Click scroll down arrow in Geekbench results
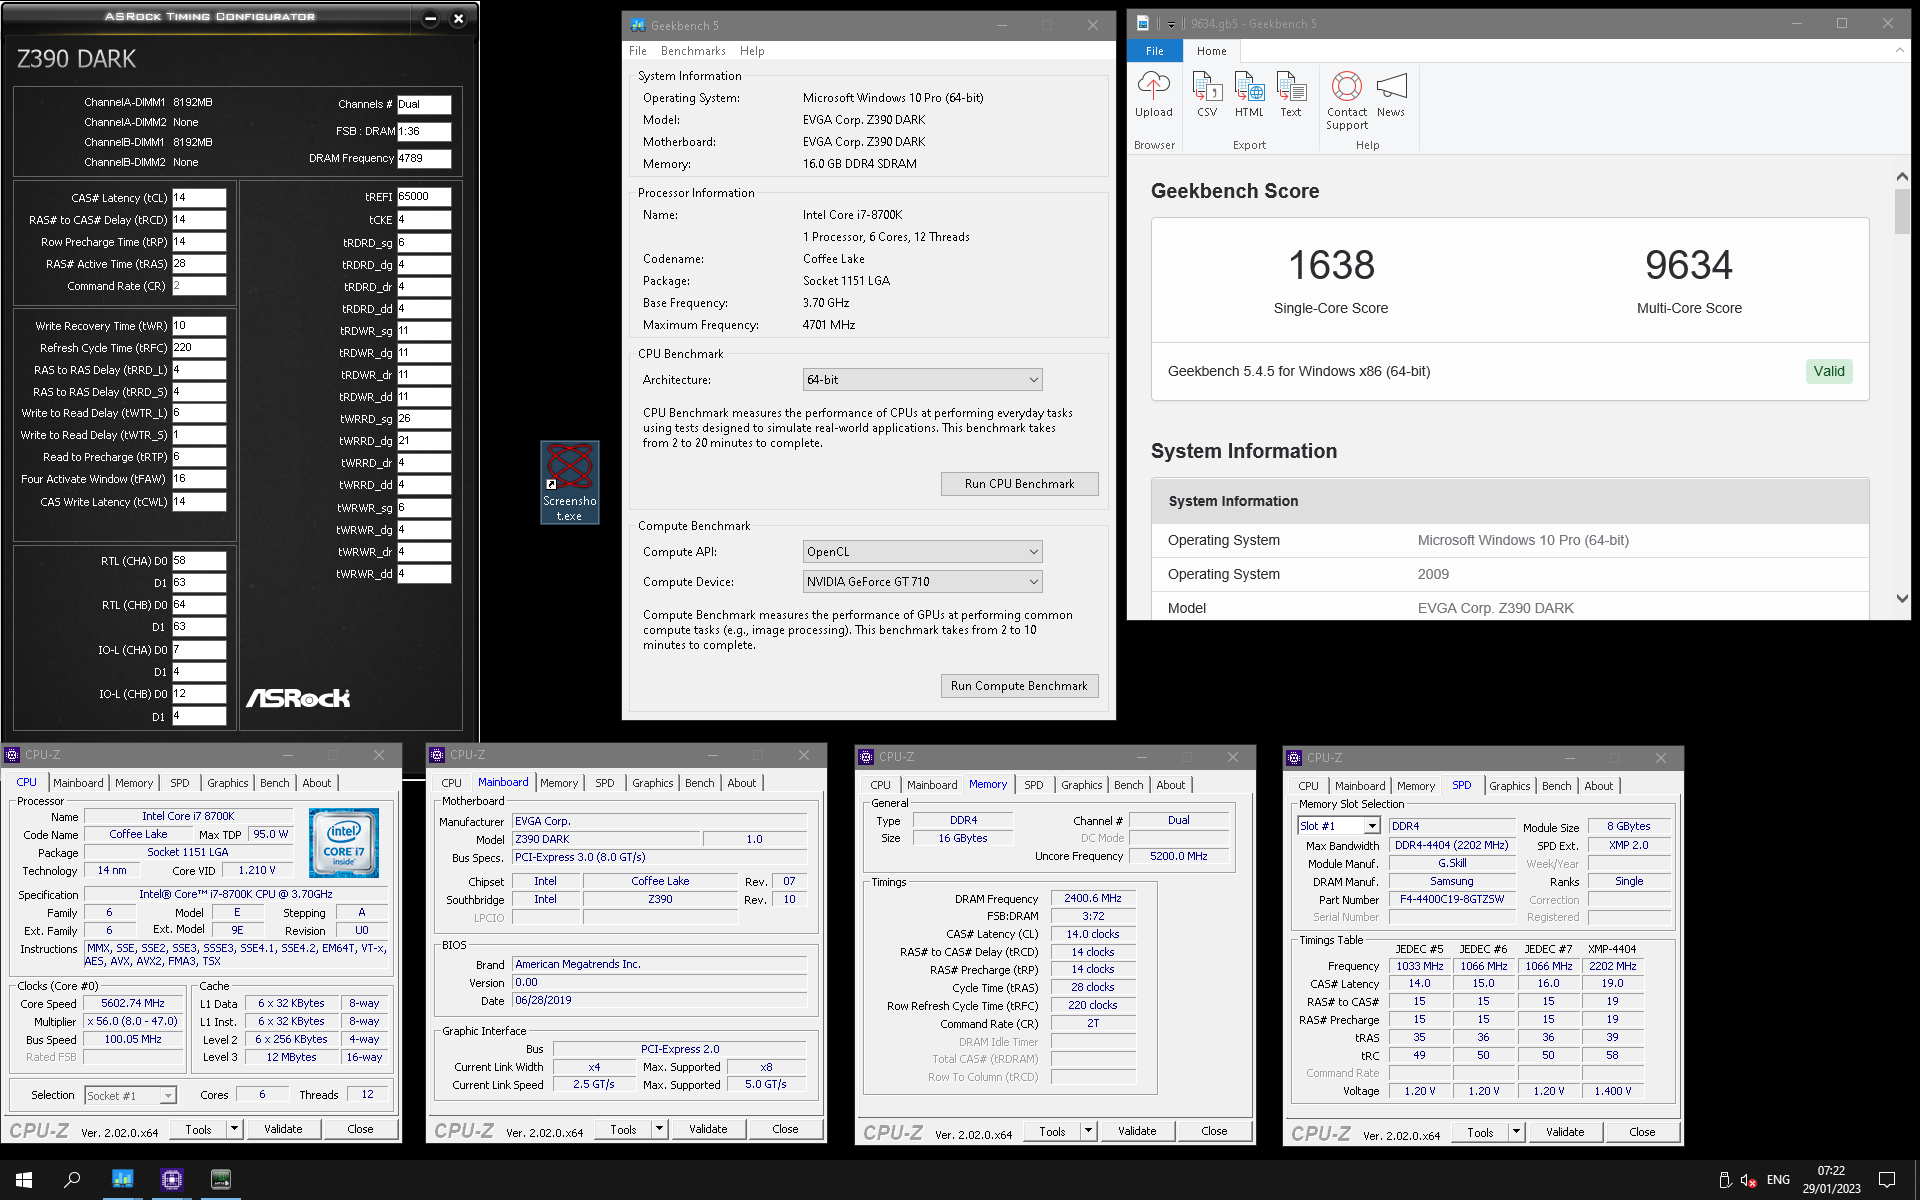Image resolution: width=1920 pixels, height=1200 pixels. [x=1902, y=599]
